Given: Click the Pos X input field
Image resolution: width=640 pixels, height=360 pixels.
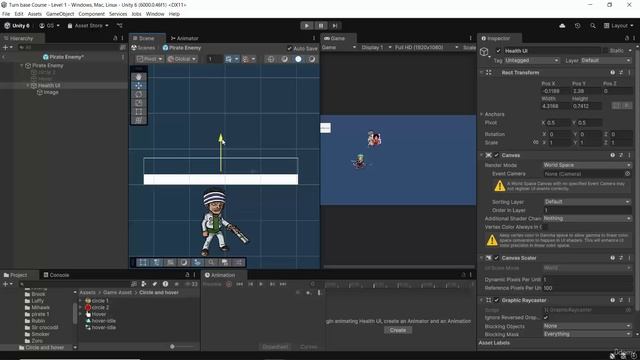Looking at the screenshot, I should tap(555, 91).
